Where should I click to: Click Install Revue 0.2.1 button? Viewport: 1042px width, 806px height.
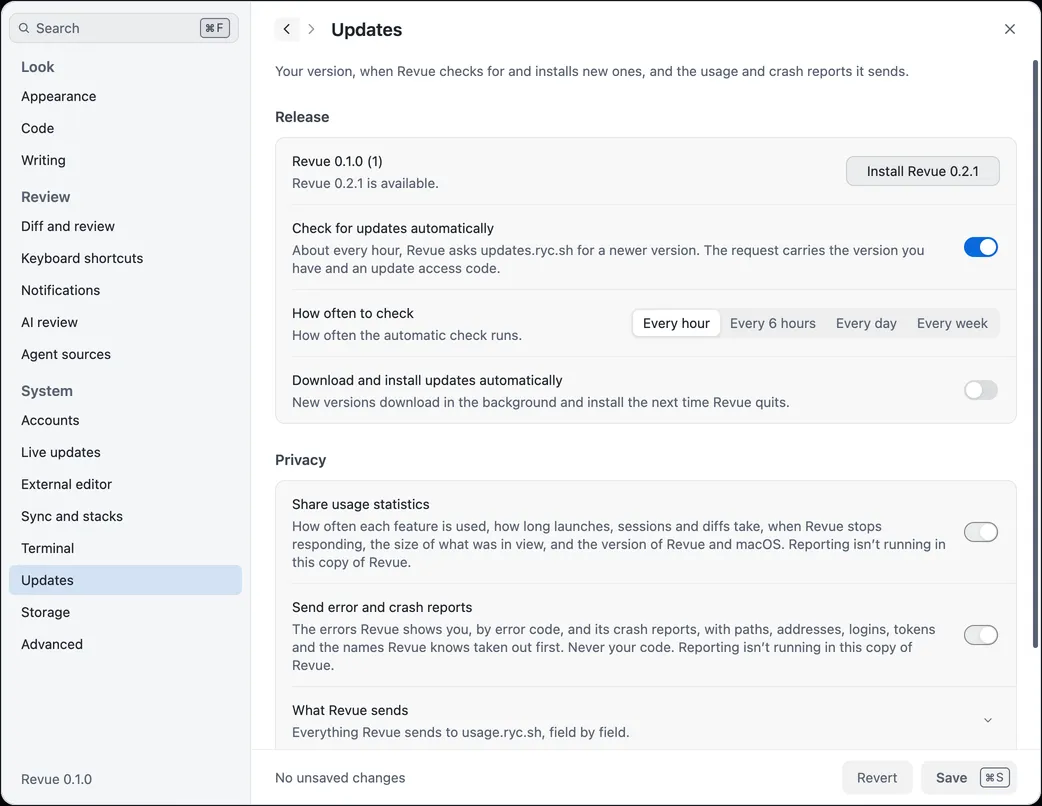pyautogui.click(x=922, y=171)
